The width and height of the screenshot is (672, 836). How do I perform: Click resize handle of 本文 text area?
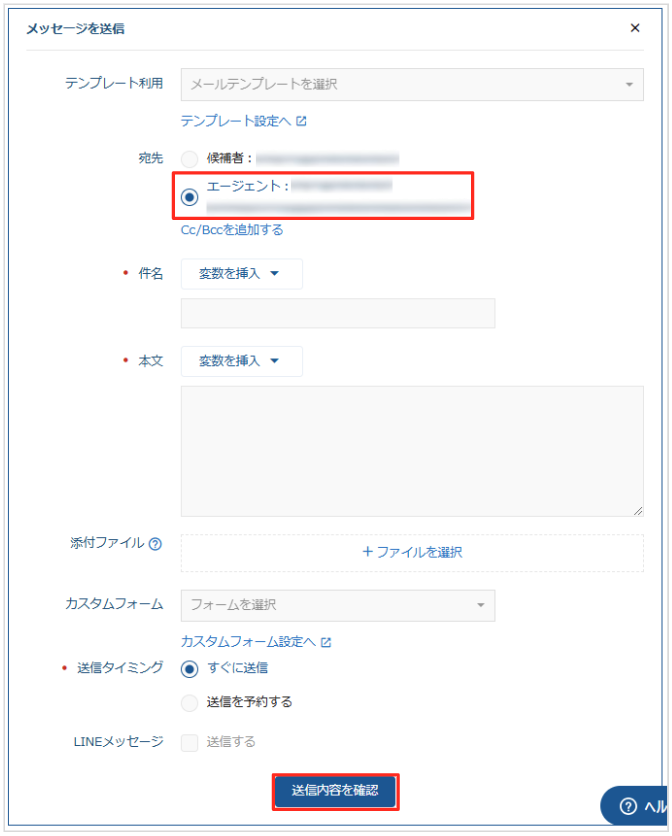pos(638,511)
